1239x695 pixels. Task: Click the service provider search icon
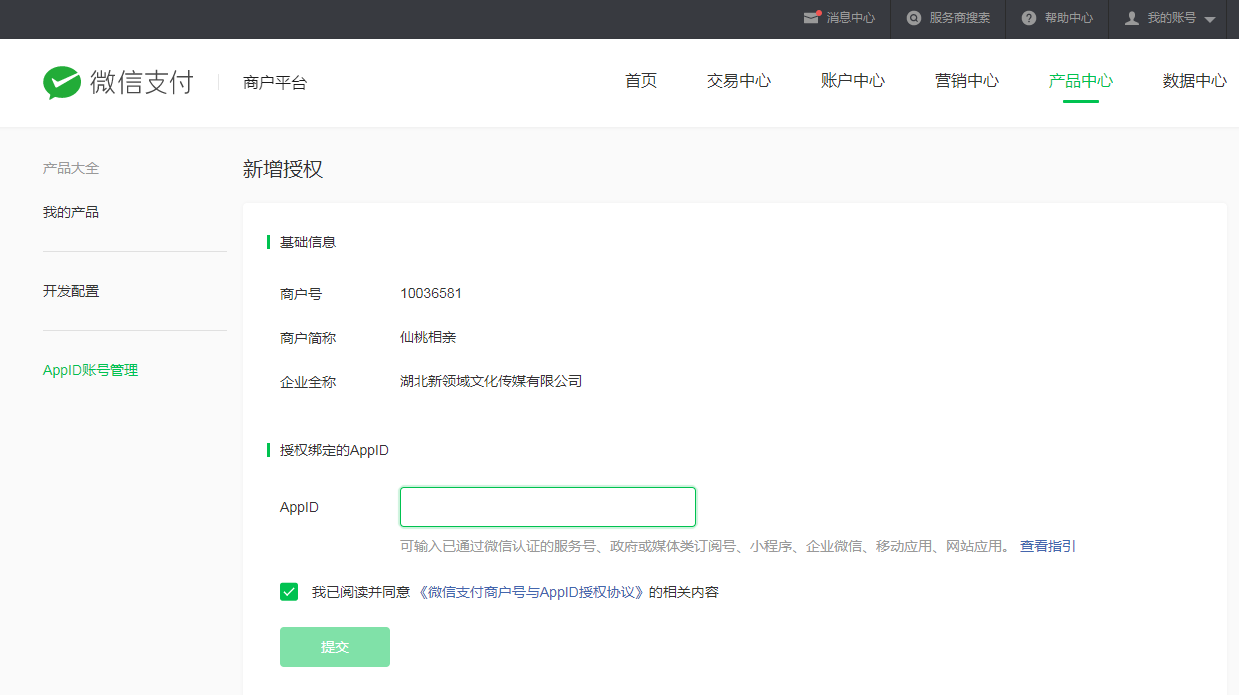point(914,18)
